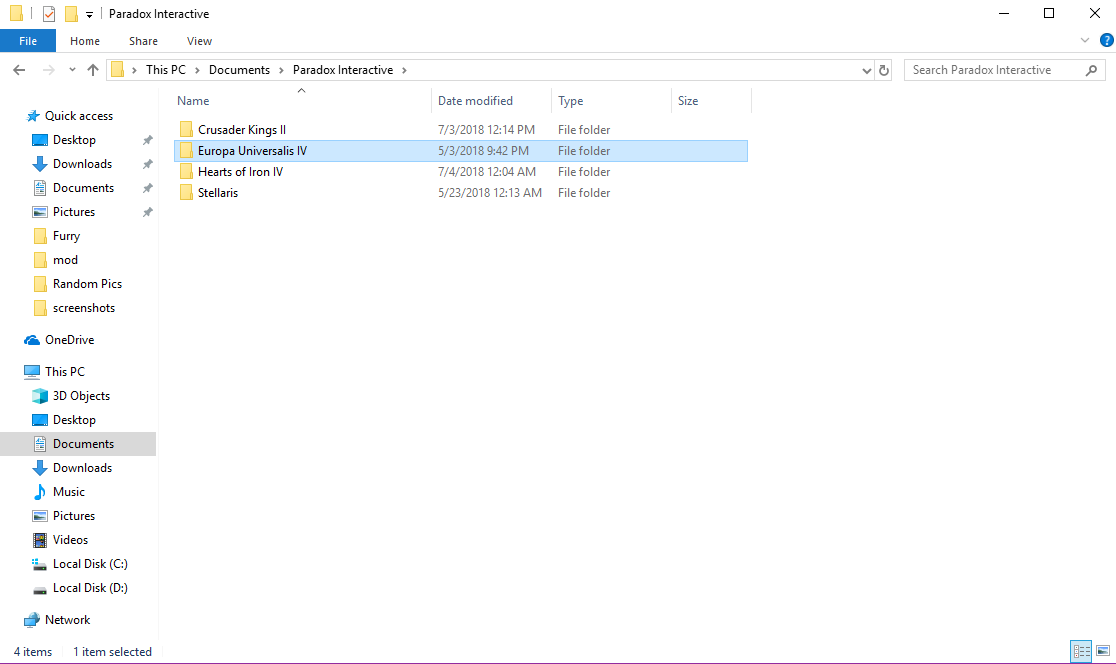This screenshot has width=1116, height=664.
Task: Click the date 7/3/2018 12:14 PM
Action: (x=486, y=130)
